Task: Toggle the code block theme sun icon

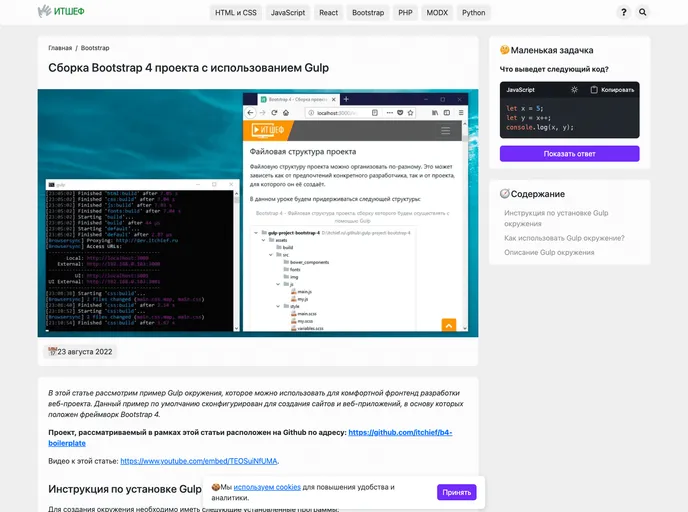Action: pos(574,90)
